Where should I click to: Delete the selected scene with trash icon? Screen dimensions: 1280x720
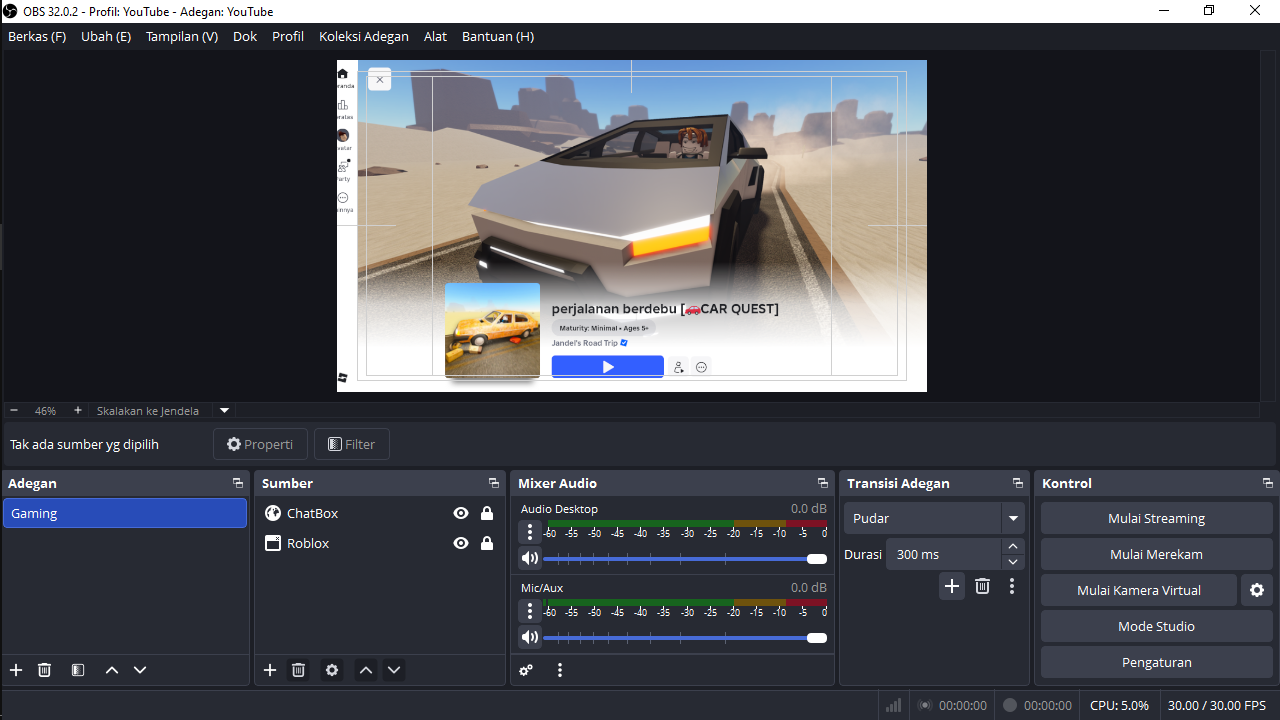(44, 670)
